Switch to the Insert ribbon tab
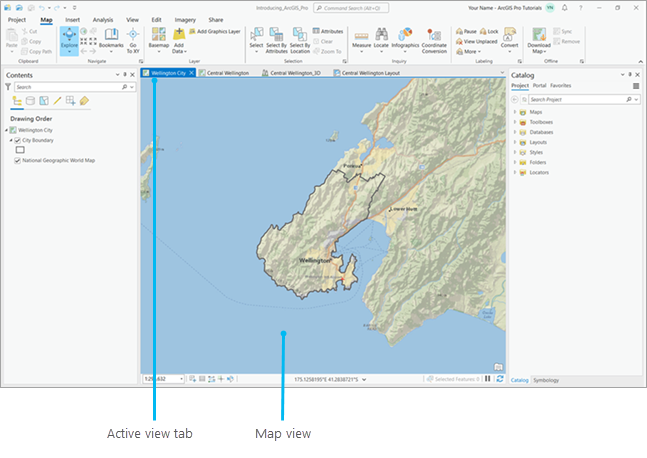Image resolution: width=647 pixels, height=458 pixels. 72,20
